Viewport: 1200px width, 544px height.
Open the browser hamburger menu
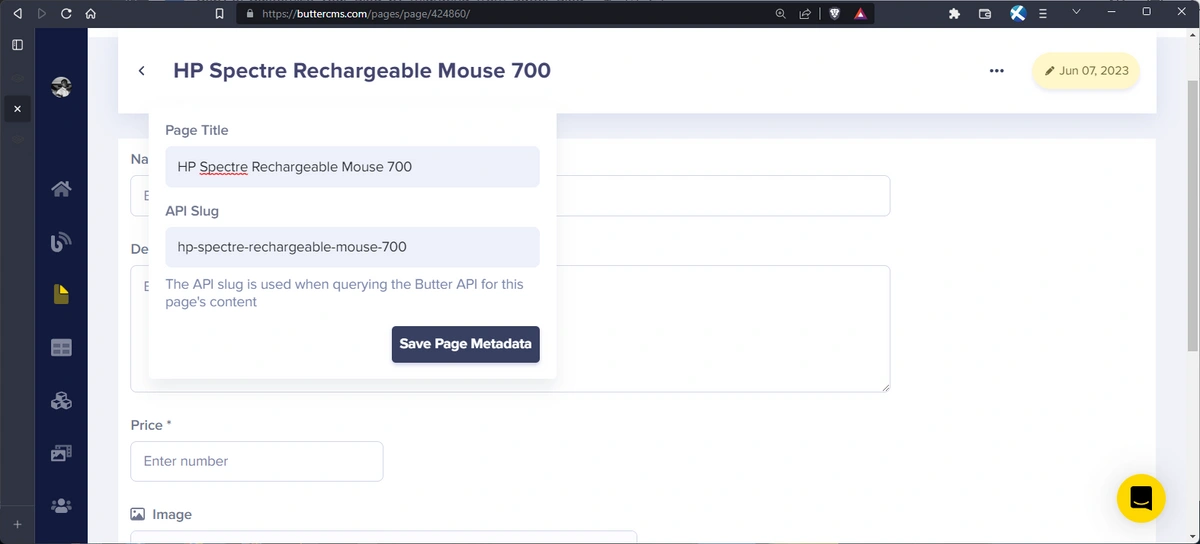[1043, 14]
